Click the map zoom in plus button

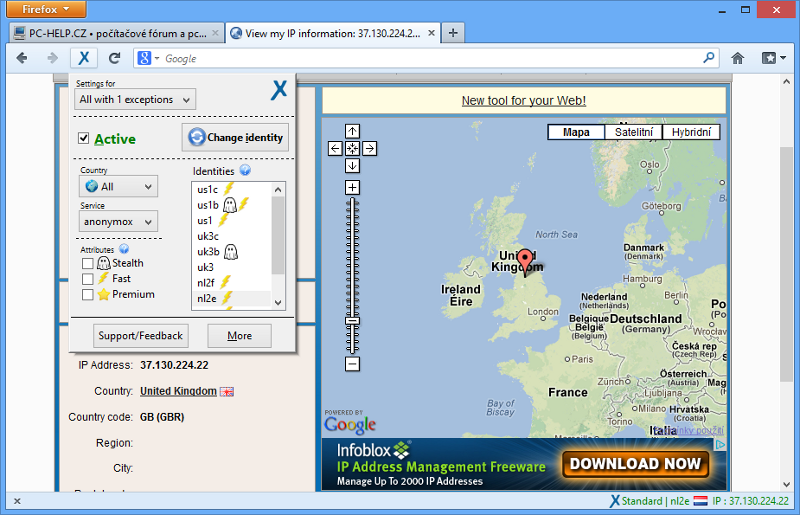pos(352,187)
